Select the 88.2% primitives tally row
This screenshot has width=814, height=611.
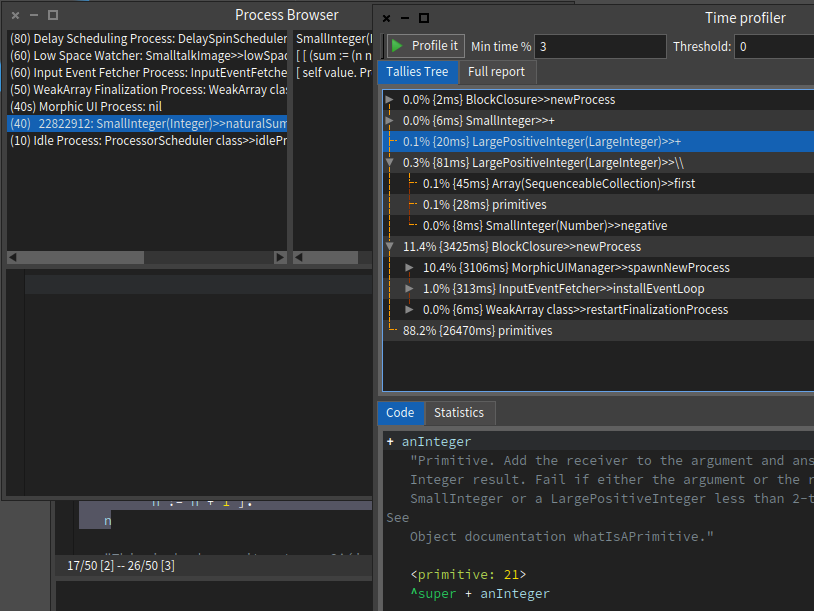tap(477, 331)
